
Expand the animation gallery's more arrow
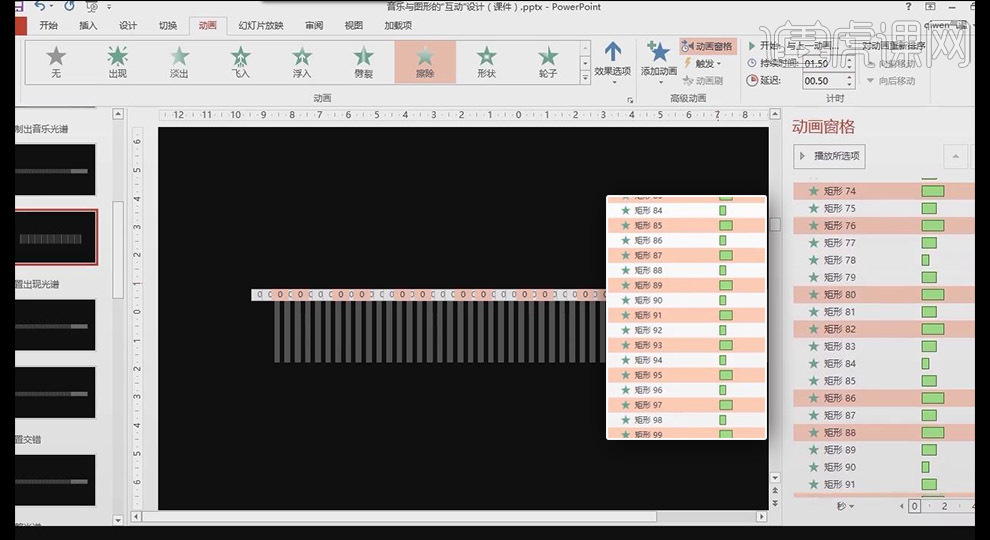tap(585, 77)
